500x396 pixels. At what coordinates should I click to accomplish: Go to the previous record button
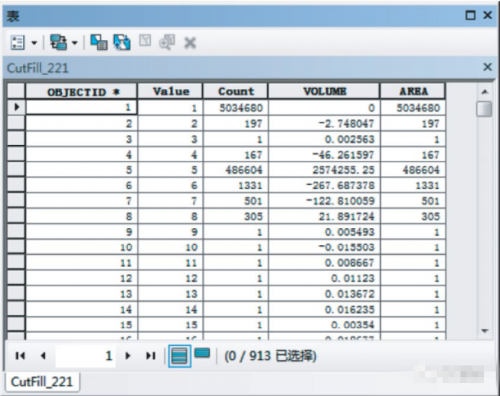[x=43, y=356]
